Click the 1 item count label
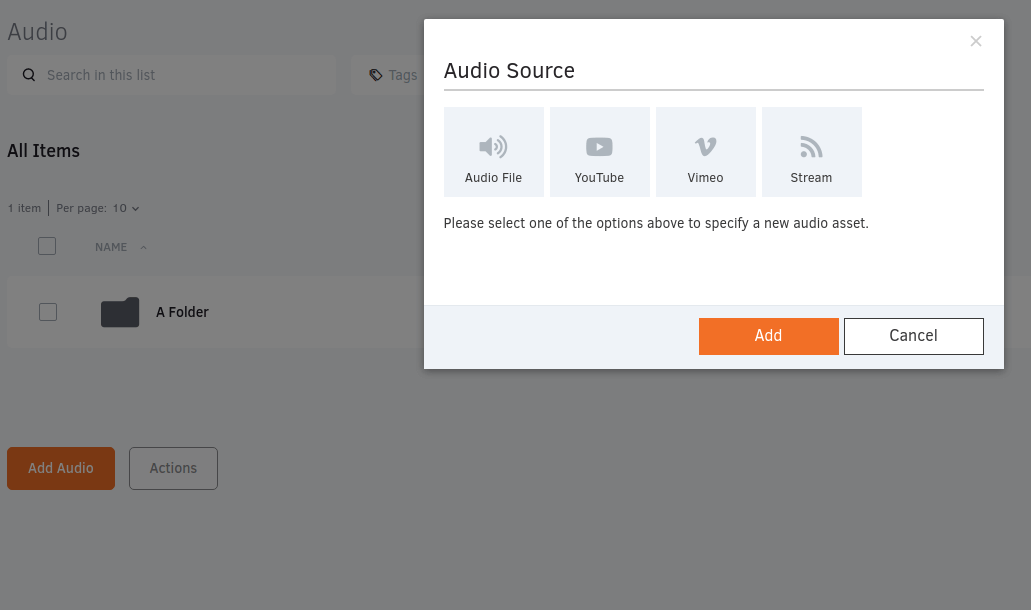Screen dimensions: 1031x610 pyautogui.click(x=24, y=208)
